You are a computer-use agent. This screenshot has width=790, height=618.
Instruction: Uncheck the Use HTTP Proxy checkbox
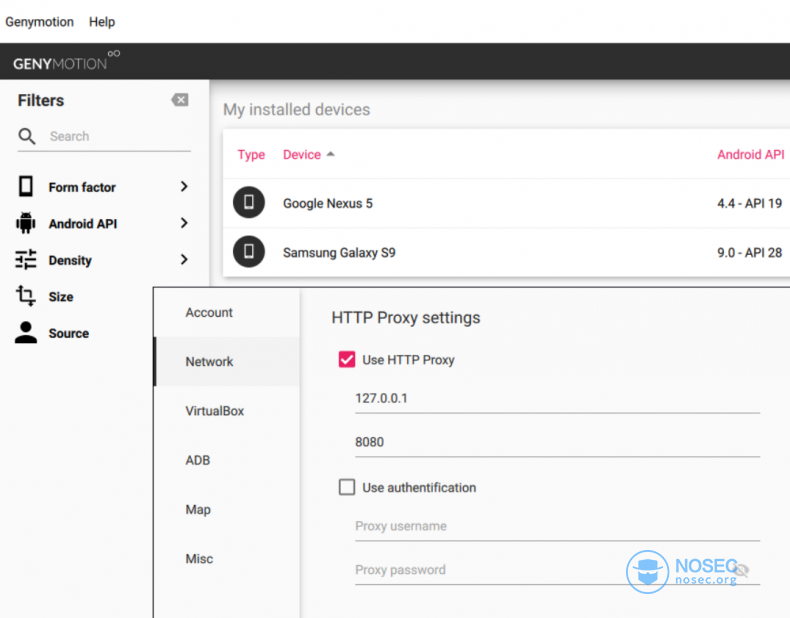[x=347, y=360]
